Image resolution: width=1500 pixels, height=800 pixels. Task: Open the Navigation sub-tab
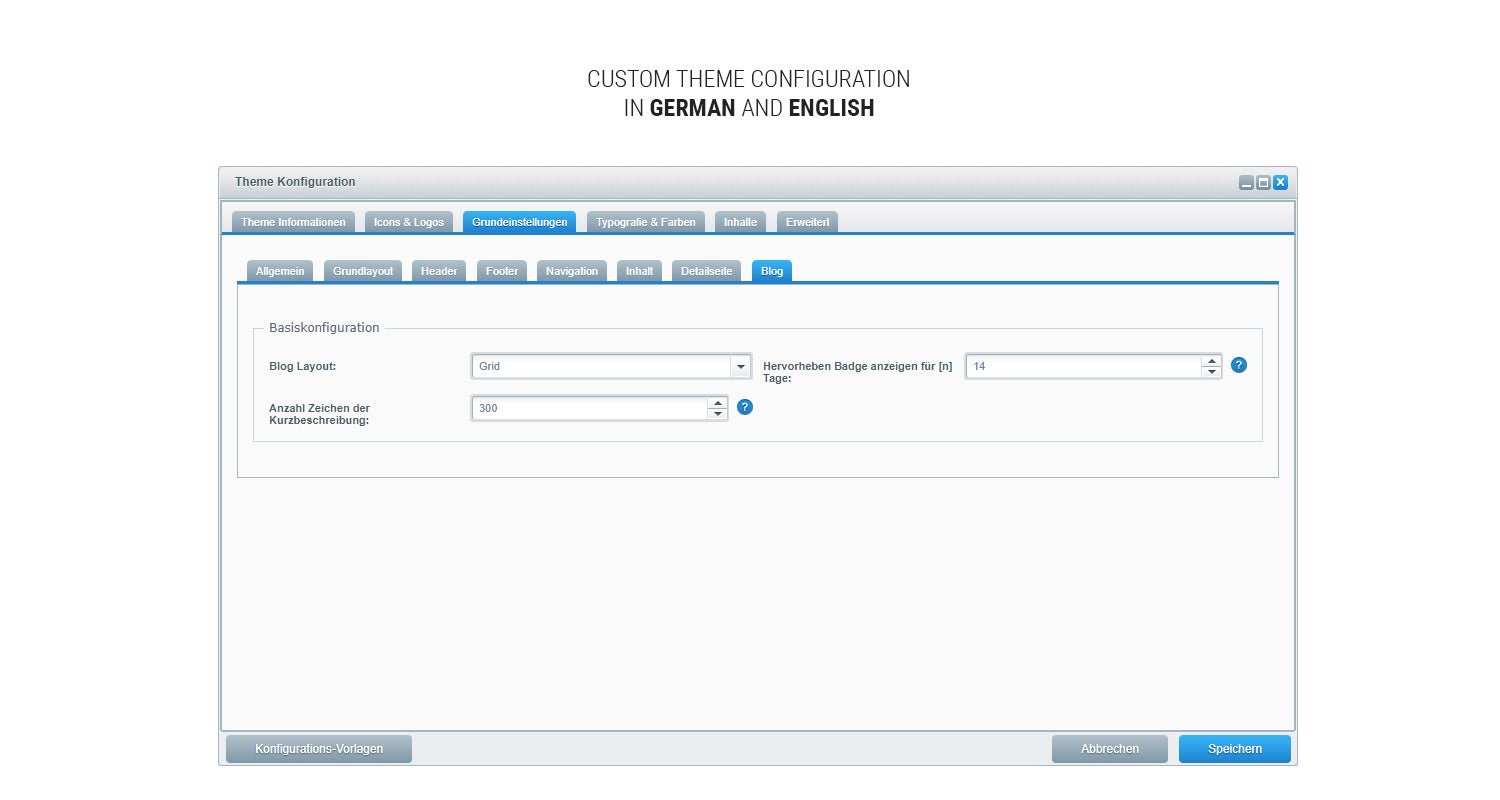[x=572, y=271]
